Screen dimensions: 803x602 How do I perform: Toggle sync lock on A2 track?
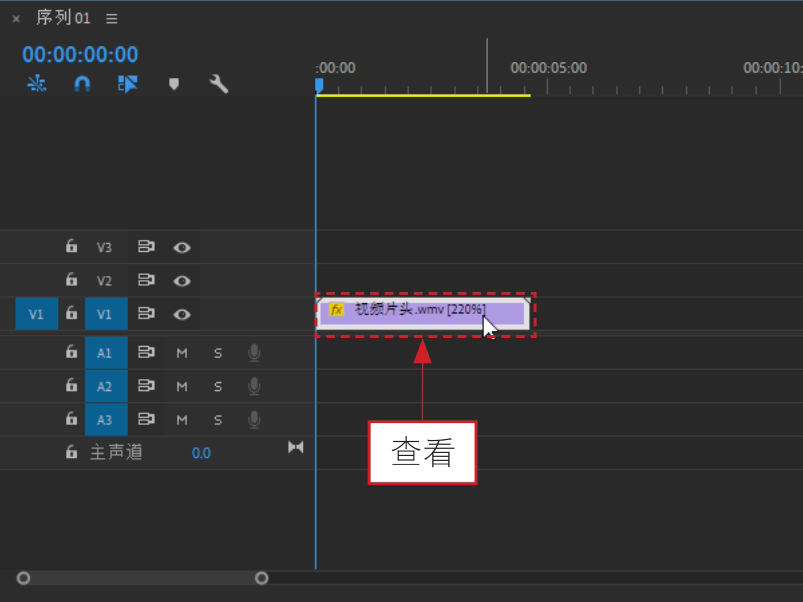(146, 385)
